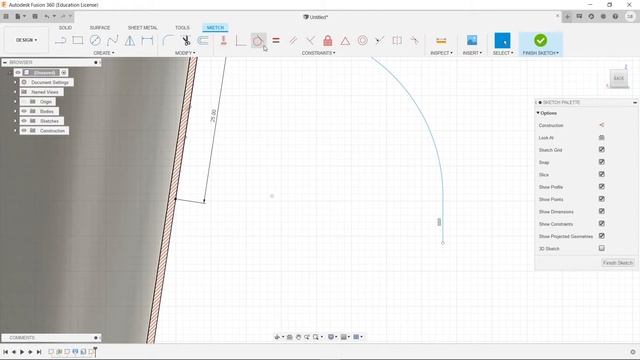Apply the Tangent constraint
Viewport: 640px width, 360px height.
258,40
